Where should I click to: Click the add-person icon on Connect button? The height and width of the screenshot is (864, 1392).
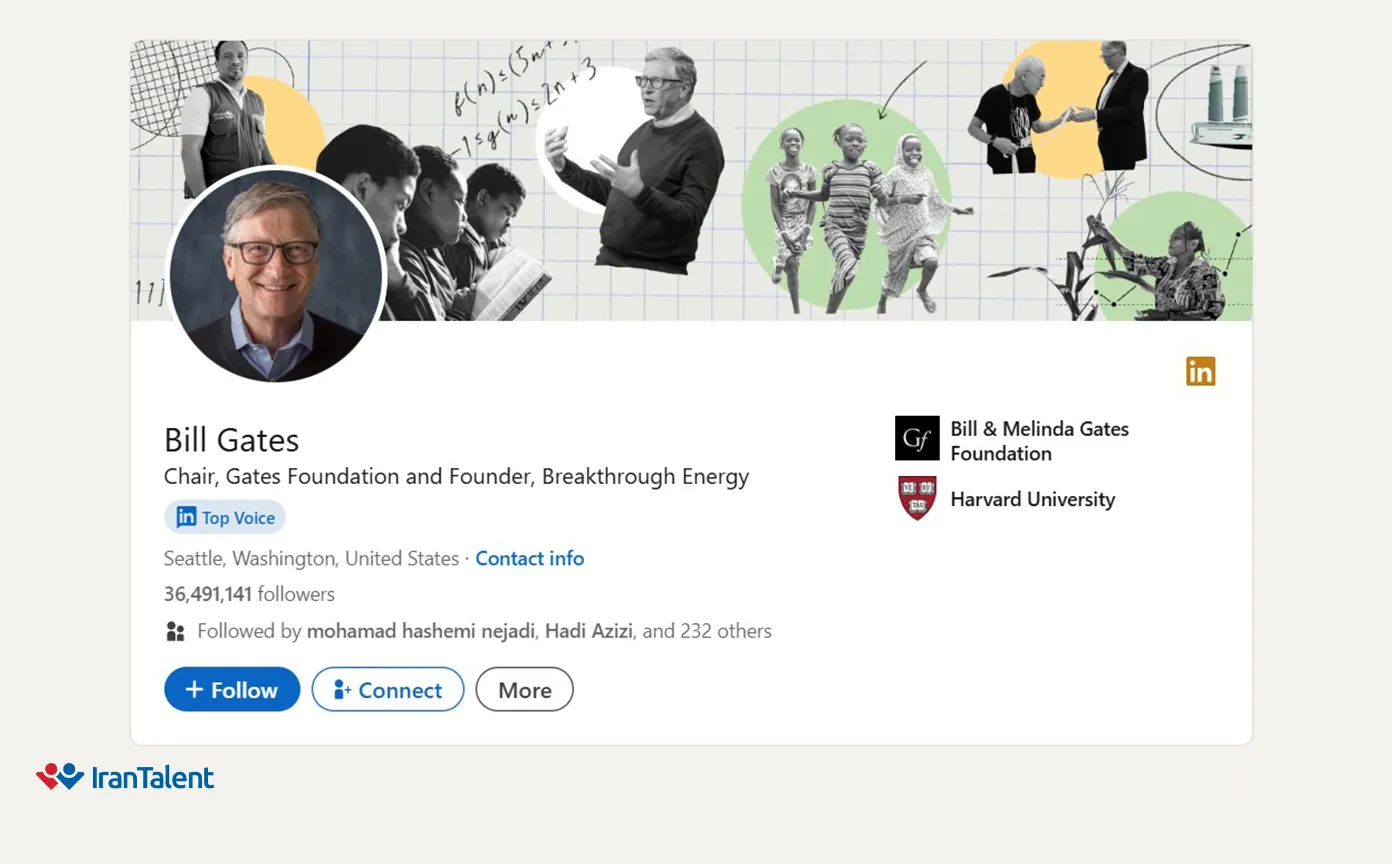[x=342, y=690]
